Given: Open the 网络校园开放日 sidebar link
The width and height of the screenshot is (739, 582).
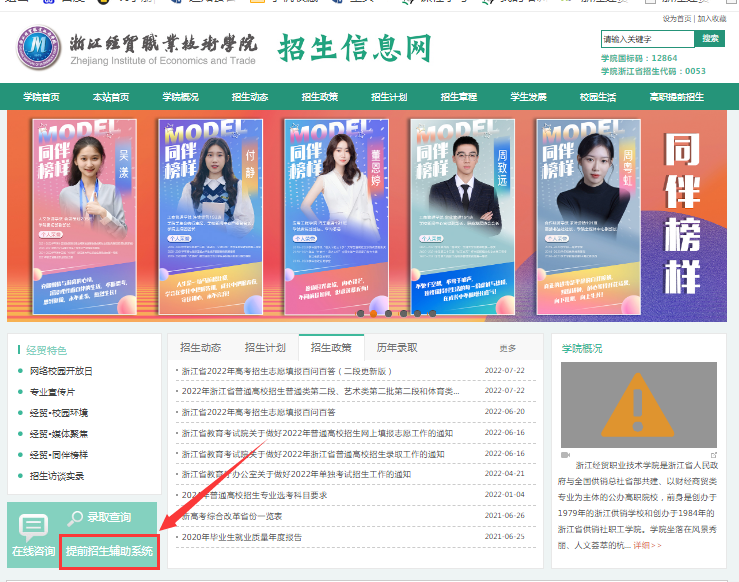Looking at the screenshot, I should pos(61,371).
